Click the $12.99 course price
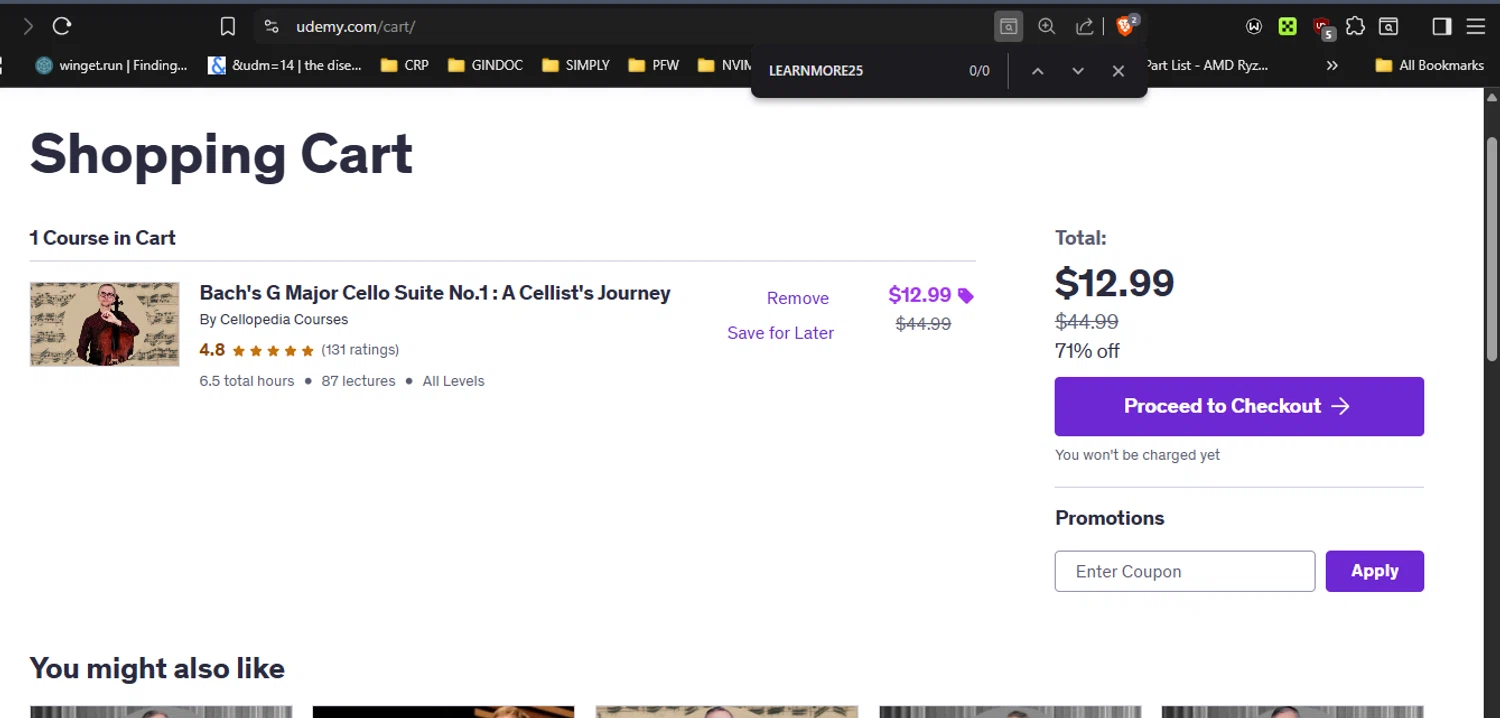This screenshot has height=718, width=1500. pyautogui.click(x=920, y=295)
